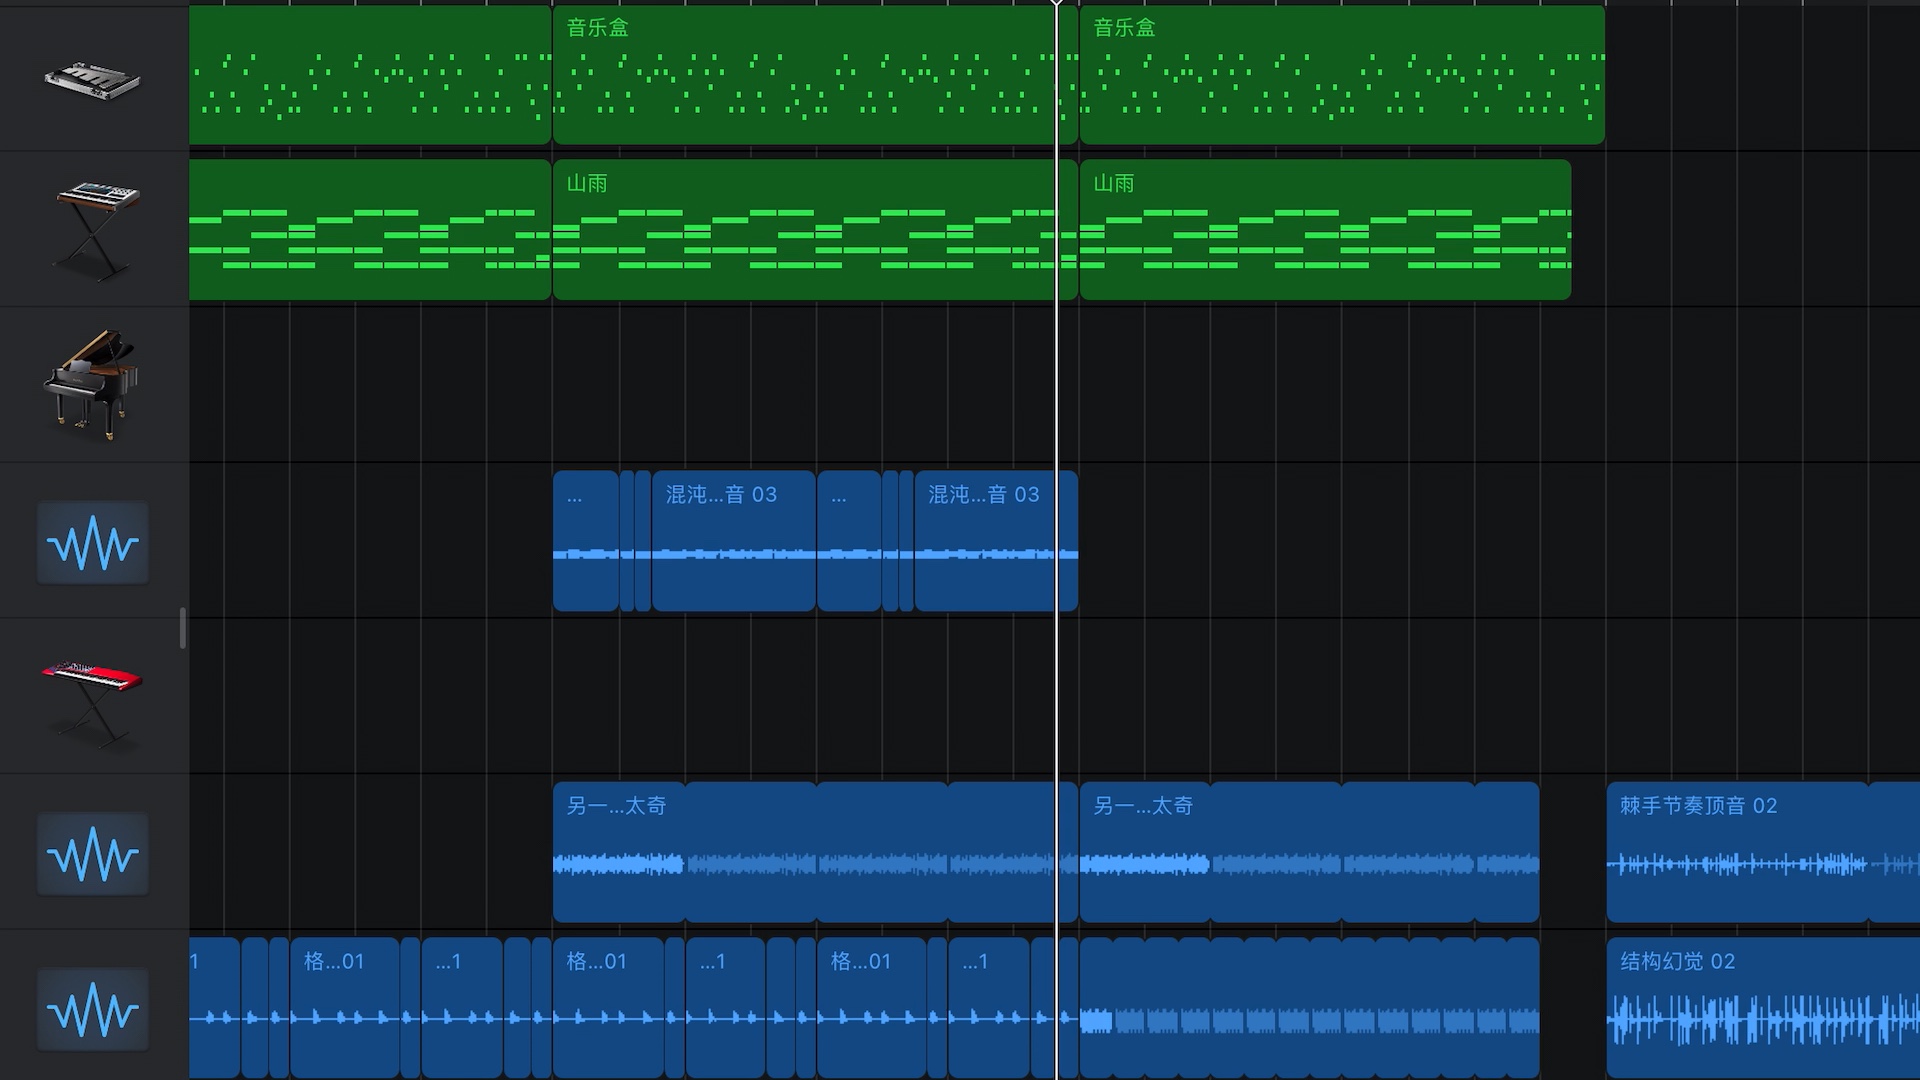
Task: Select the red keyboard track icon
Action: pos(92,704)
